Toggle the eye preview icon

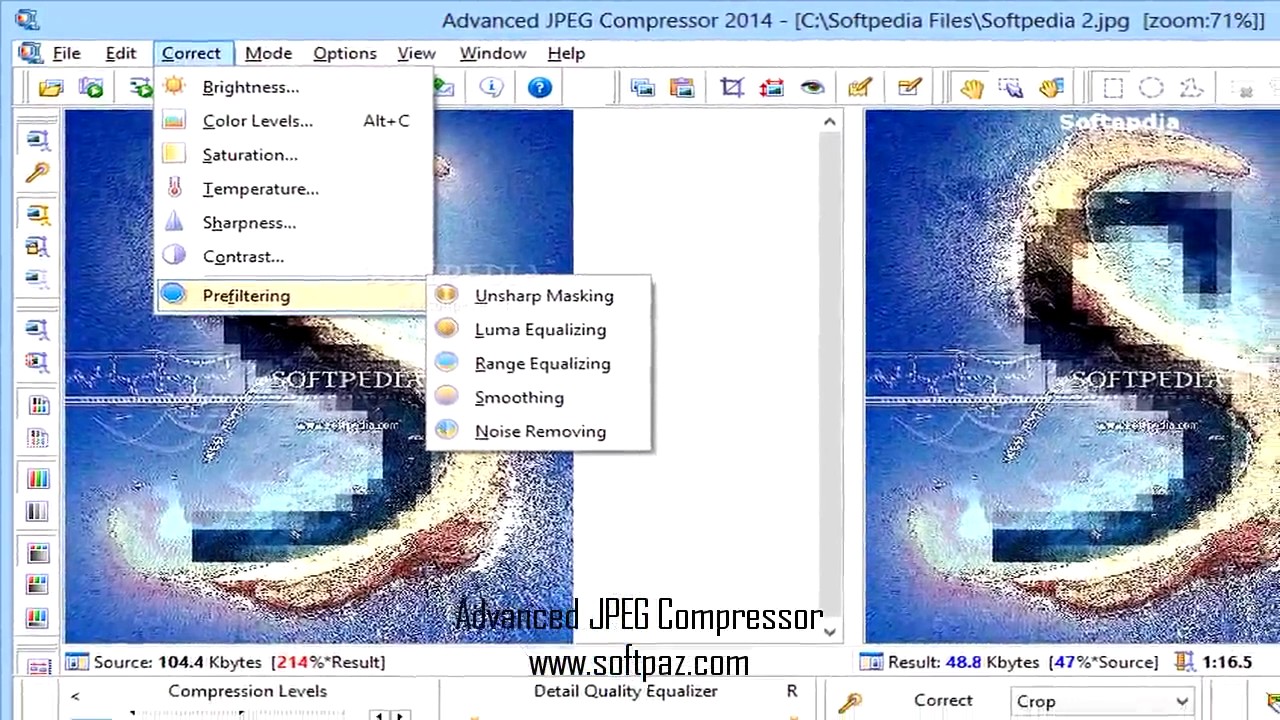click(812, 88)
